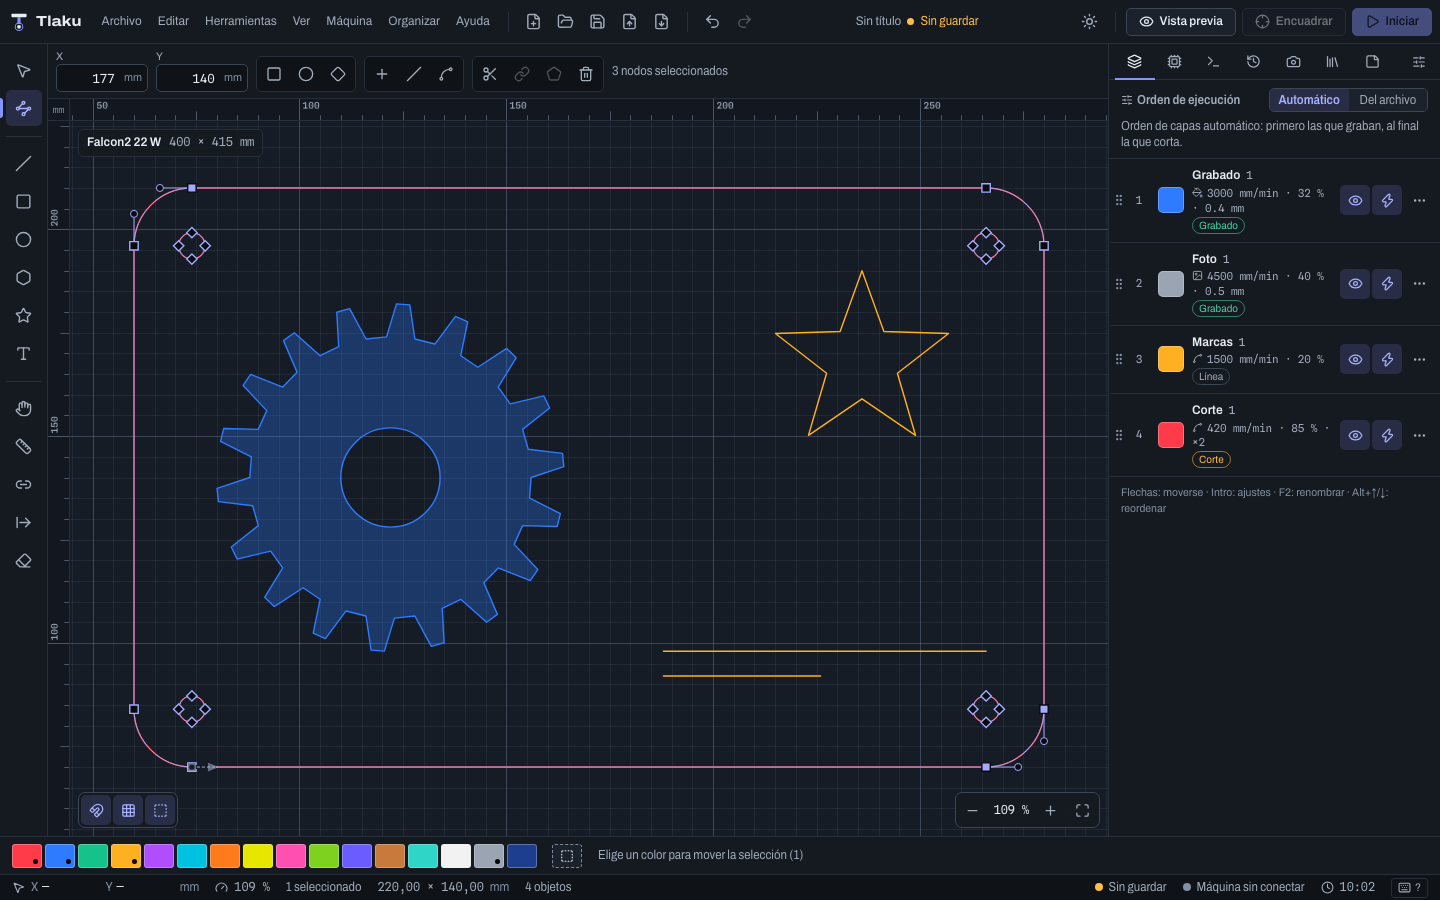1440x900 pixels.
Task: Click the yellow color swatch in palette
Action: [258, 856]
